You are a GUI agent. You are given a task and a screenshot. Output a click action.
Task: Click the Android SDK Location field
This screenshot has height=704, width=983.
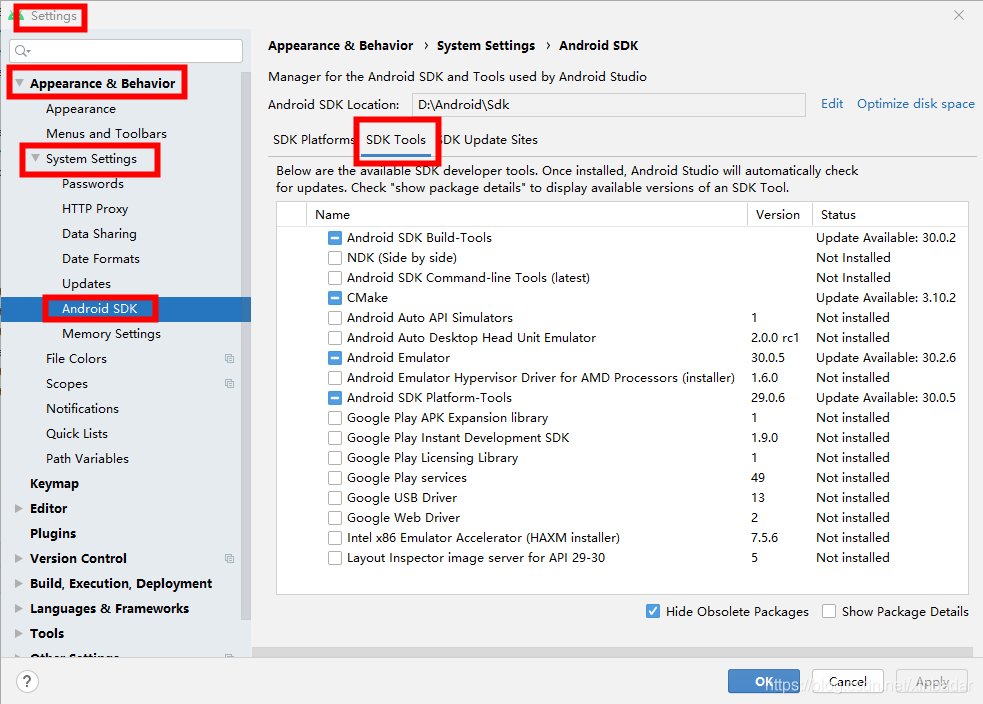coord(609,105)
